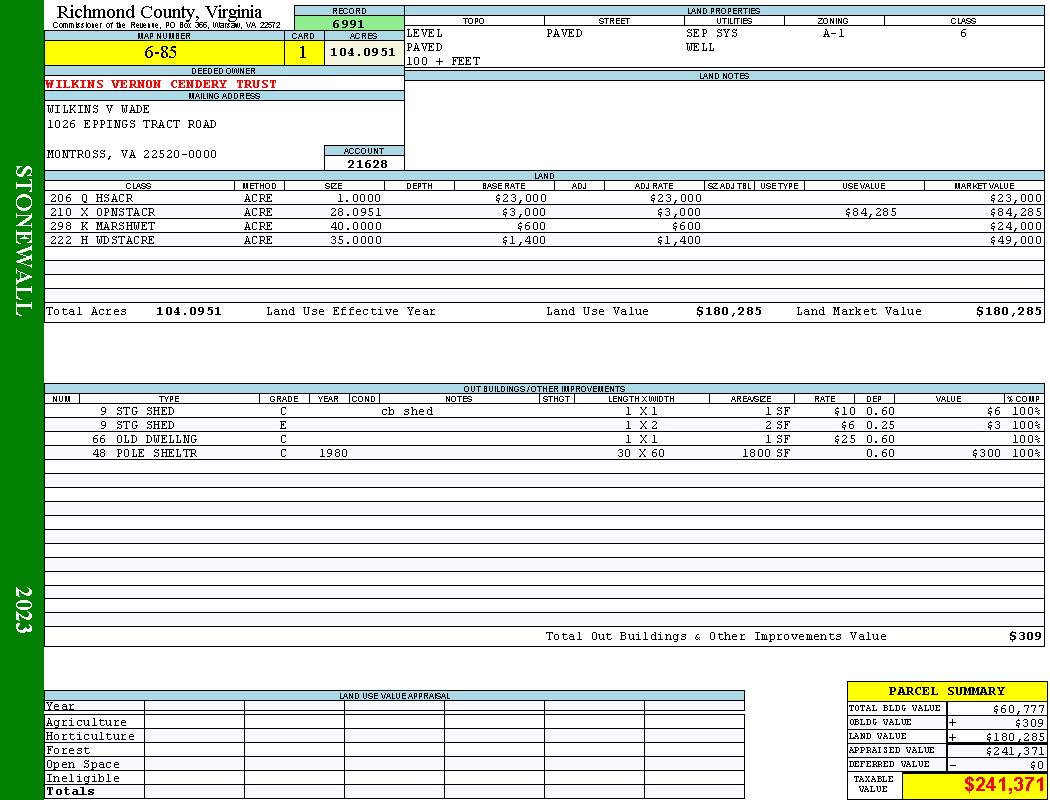Select Land Market Value $180,285
The image size is (1050, 800).
point(1008,311)
